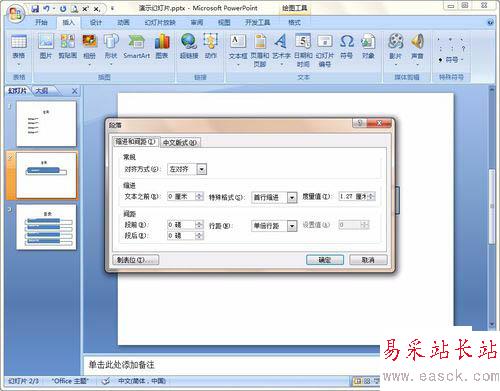Open PowerPoint help question mark icon
The image size is (500, 391).
click(490, 22)
